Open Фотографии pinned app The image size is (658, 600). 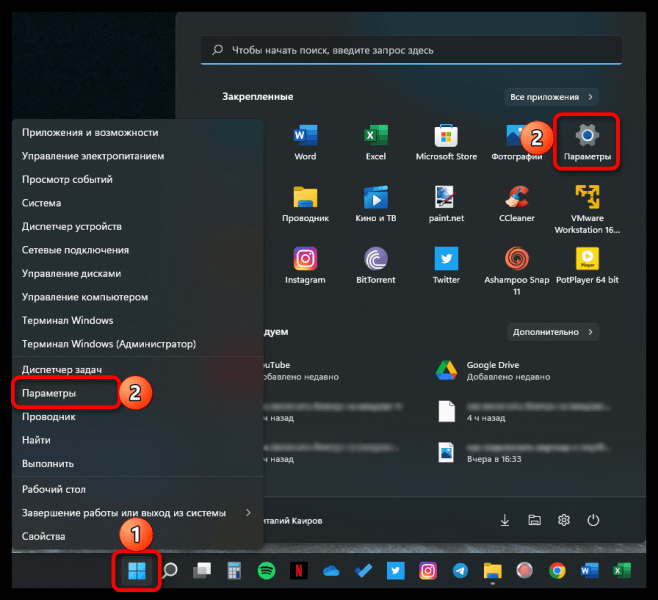(517, 142)
